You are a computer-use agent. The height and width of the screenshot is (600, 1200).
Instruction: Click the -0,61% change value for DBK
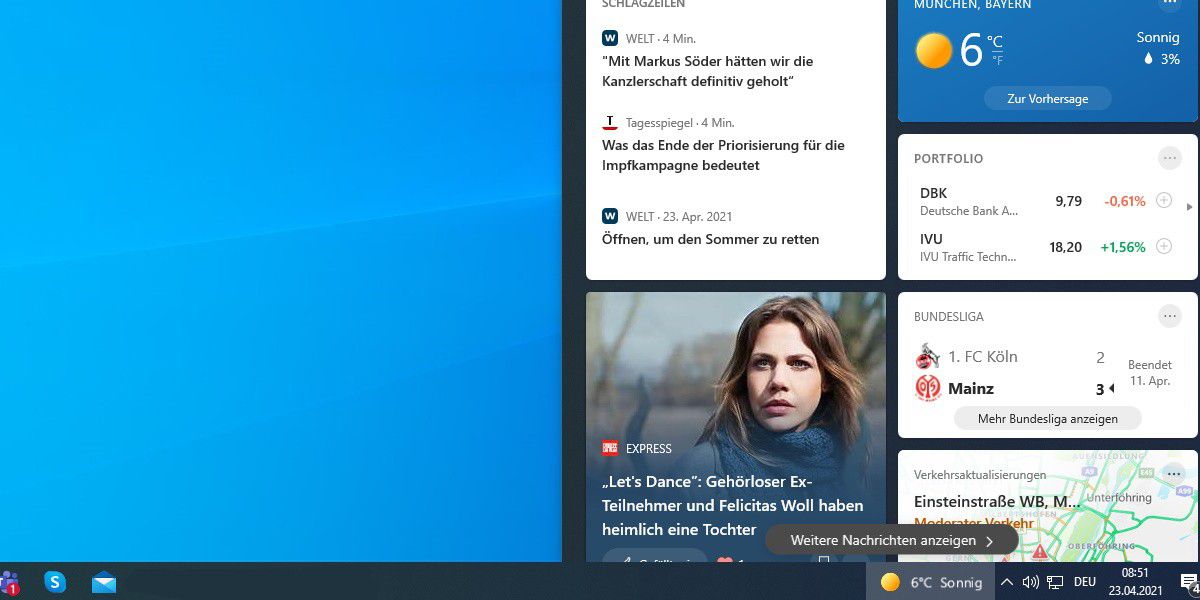point(1125,201)
